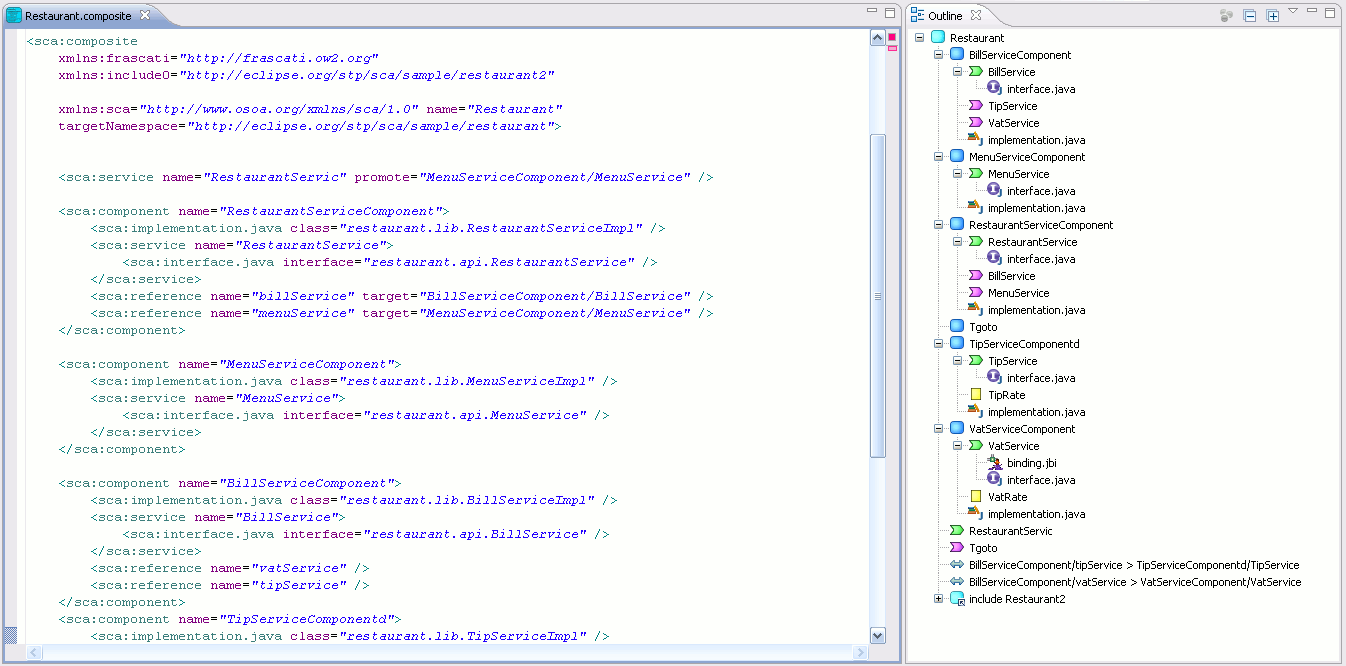The width and height of the screenshot is (1346, 666).
Task: Close the Restaurant.composite editor tab
Action: pyautogui.click(x=144, y=15)
